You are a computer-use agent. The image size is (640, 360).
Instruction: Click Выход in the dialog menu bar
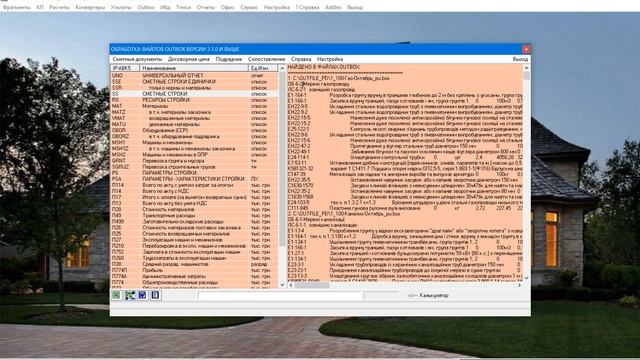click(x=520, y=59)
